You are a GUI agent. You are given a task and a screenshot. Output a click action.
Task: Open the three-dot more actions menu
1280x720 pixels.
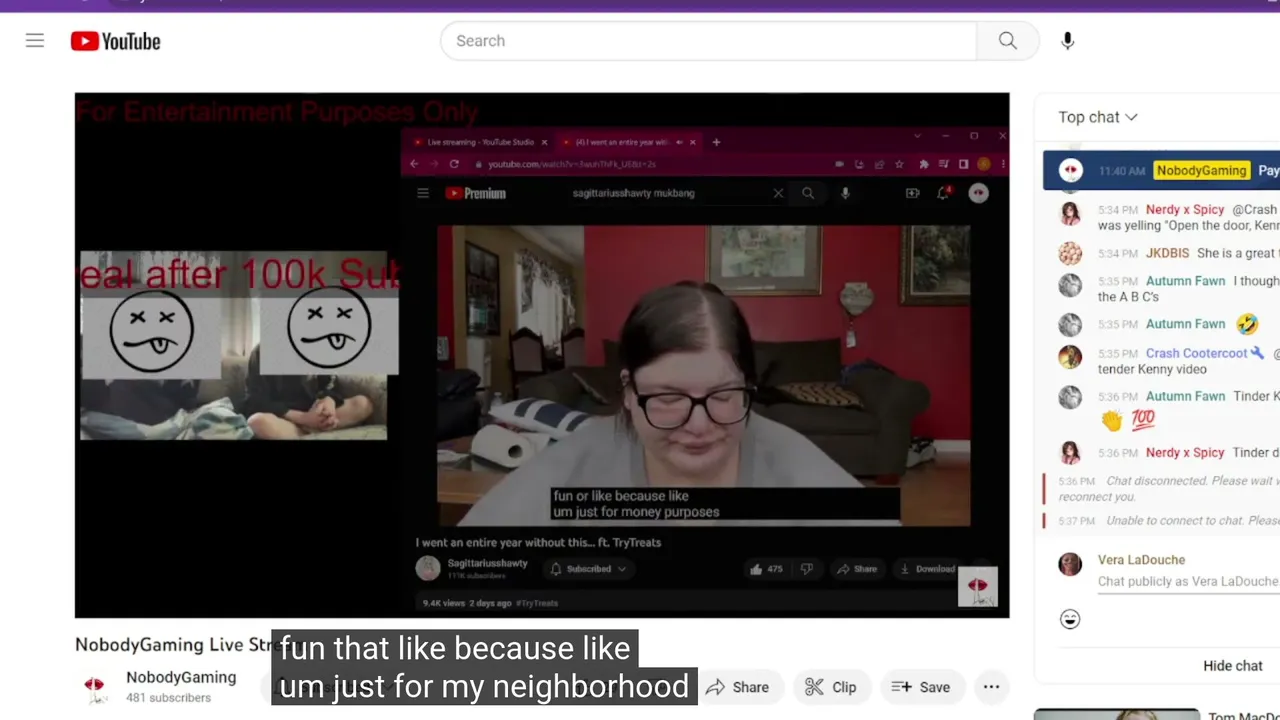point(991,687)
